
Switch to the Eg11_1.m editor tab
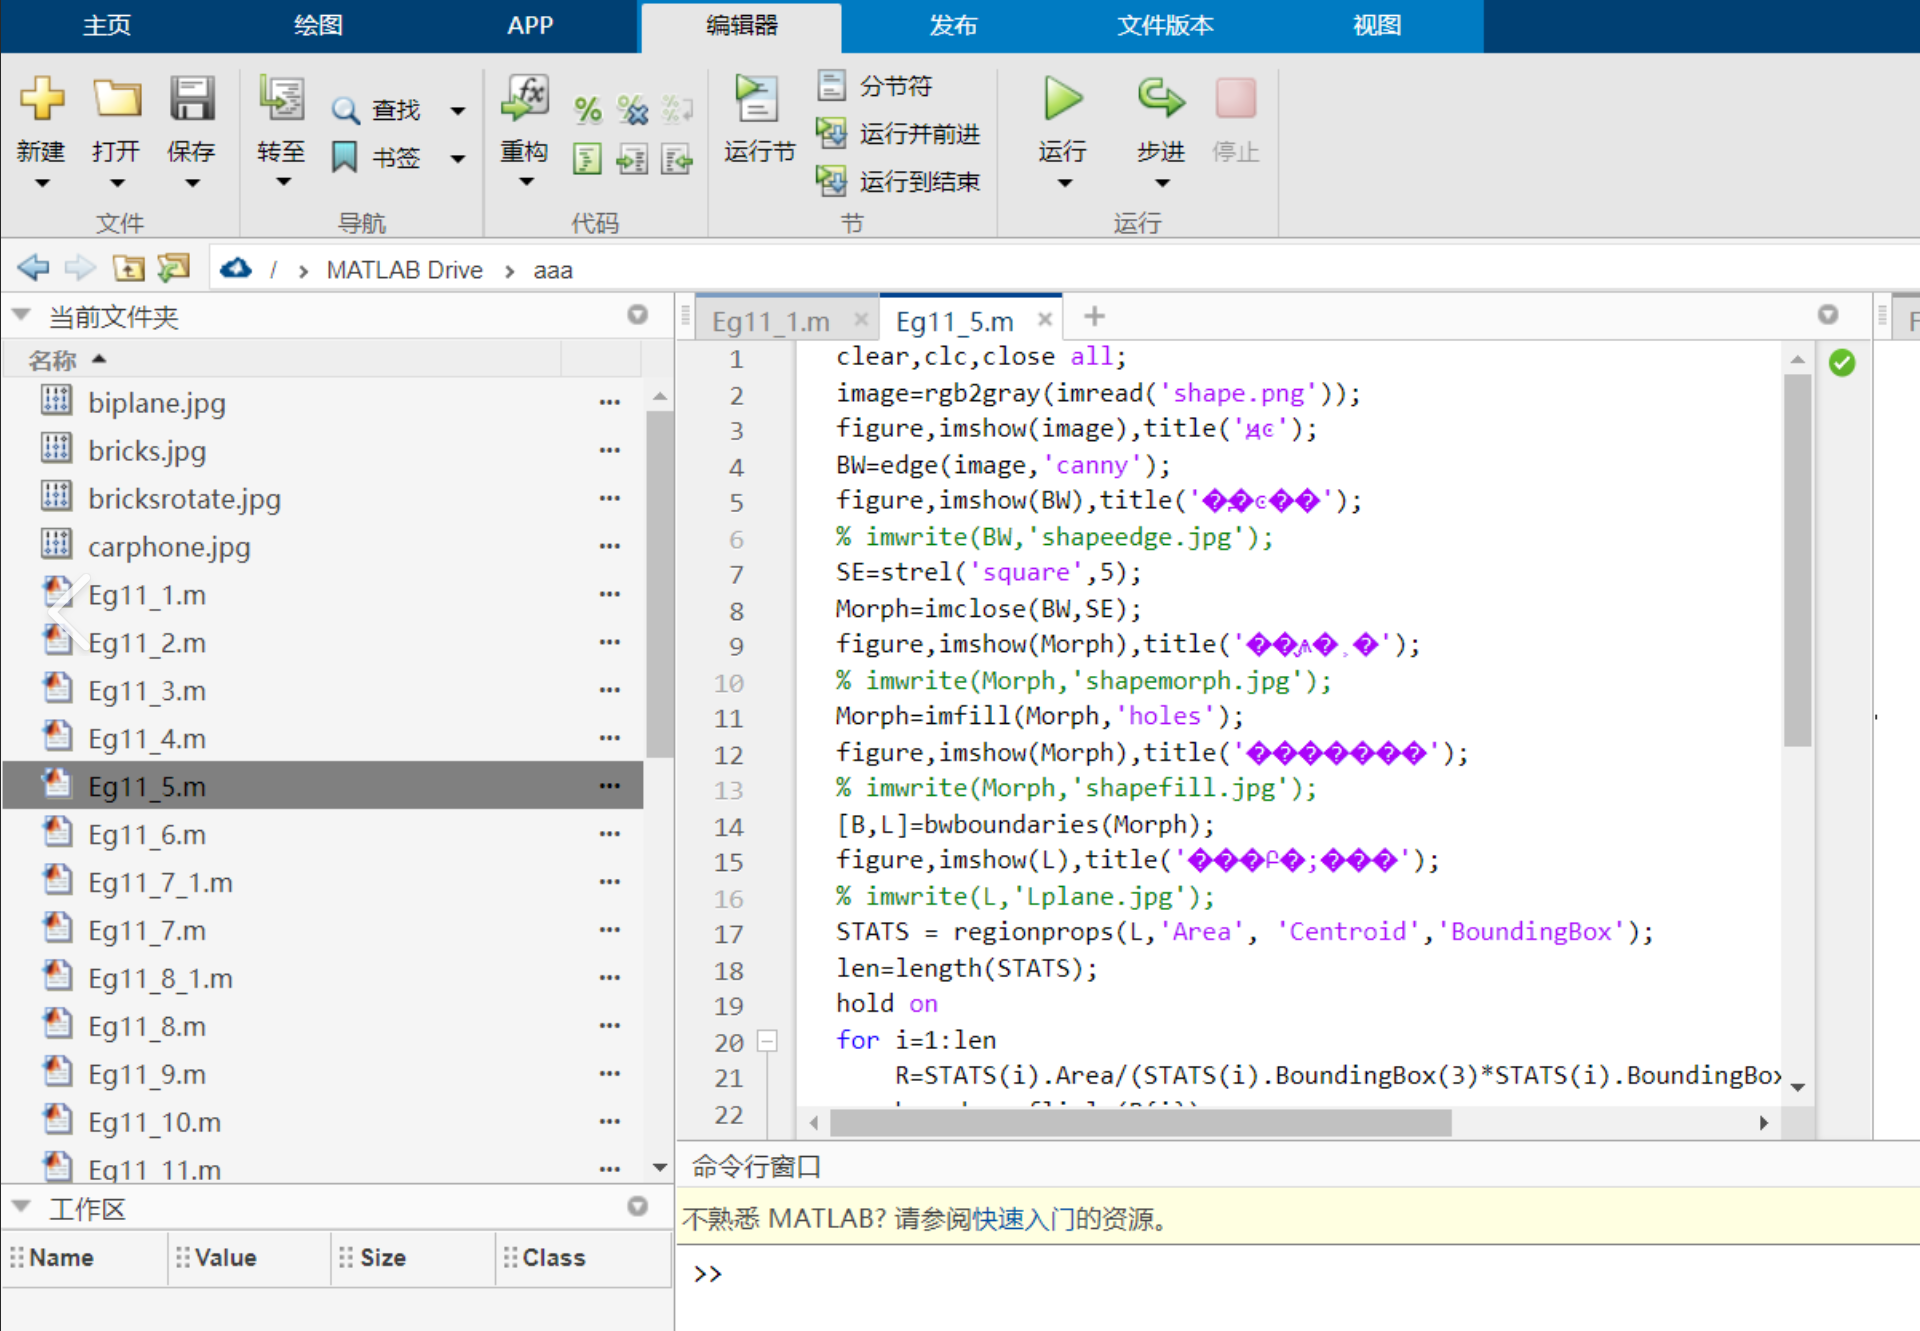pos(770,319)
